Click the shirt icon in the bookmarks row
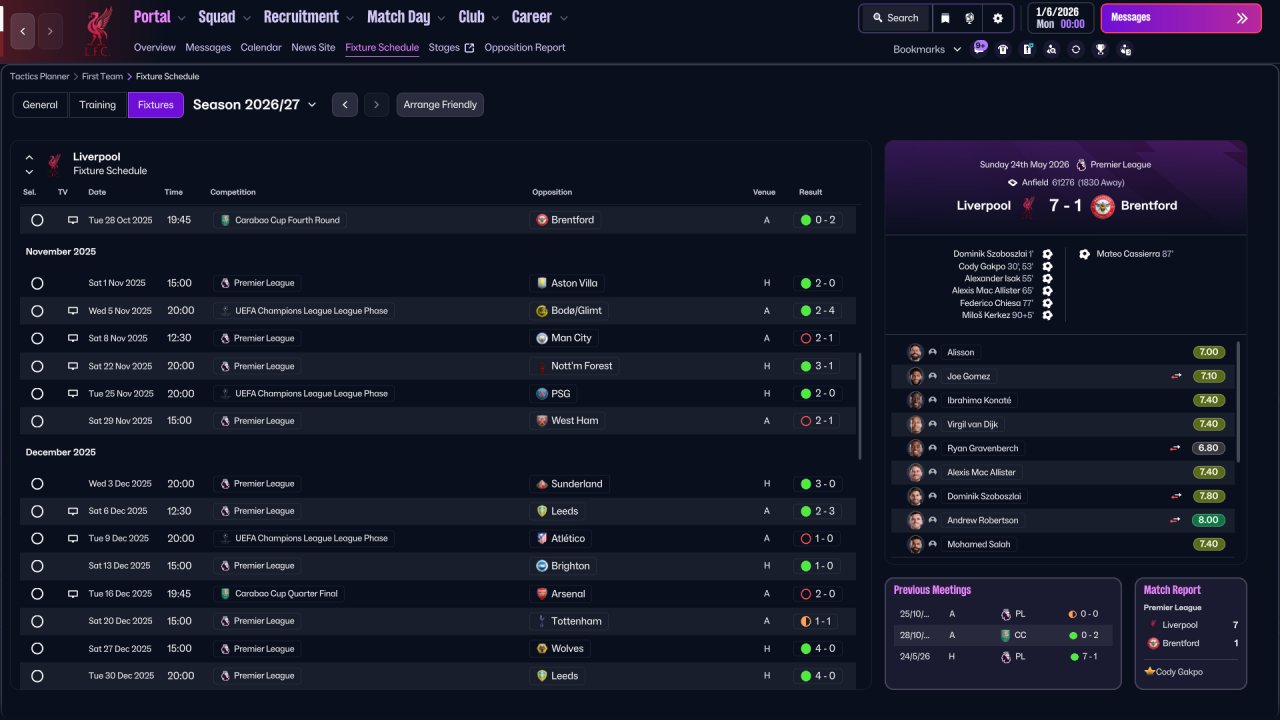 (x=1003, y=49)
